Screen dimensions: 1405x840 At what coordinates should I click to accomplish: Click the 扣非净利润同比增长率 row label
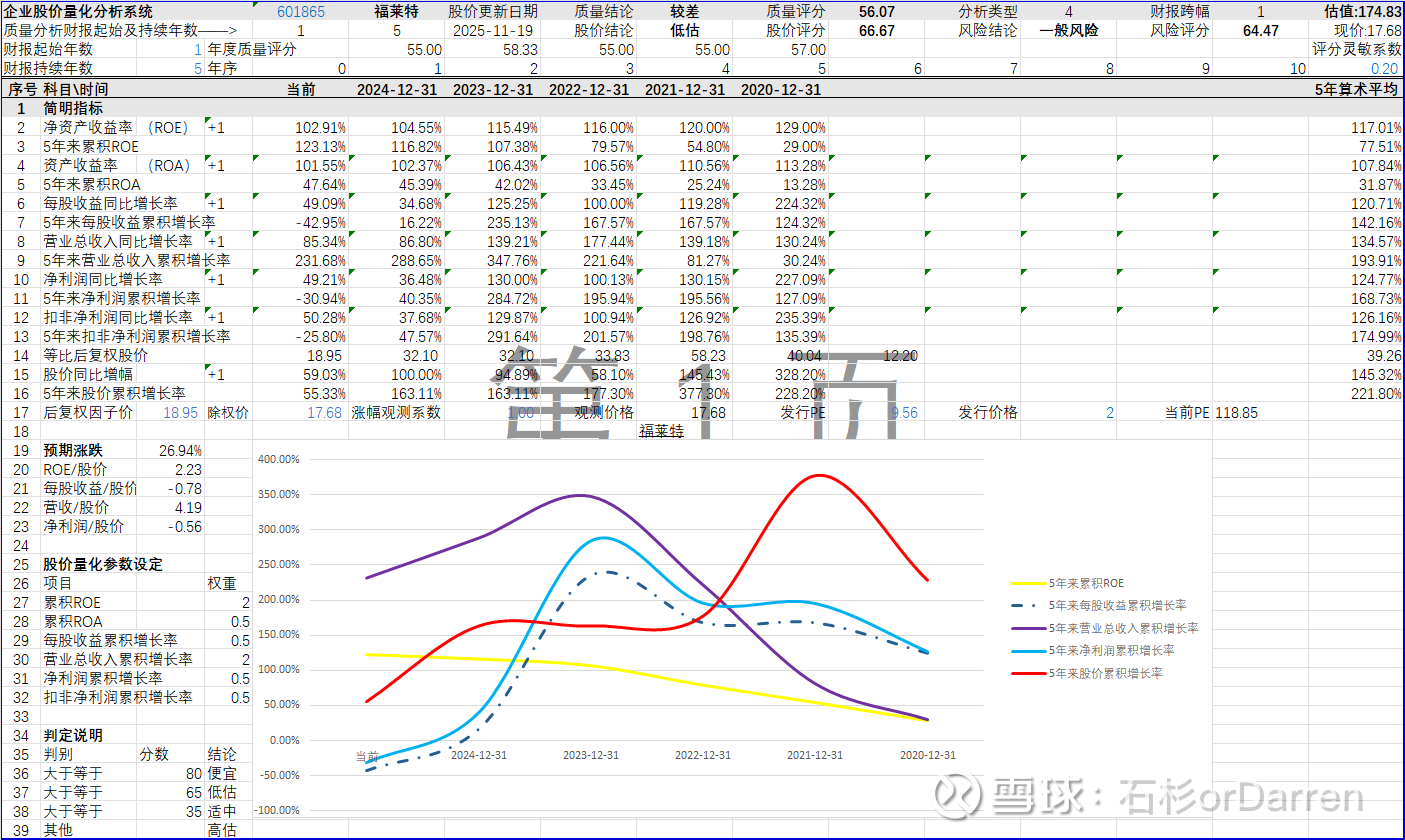coord(118,317)
